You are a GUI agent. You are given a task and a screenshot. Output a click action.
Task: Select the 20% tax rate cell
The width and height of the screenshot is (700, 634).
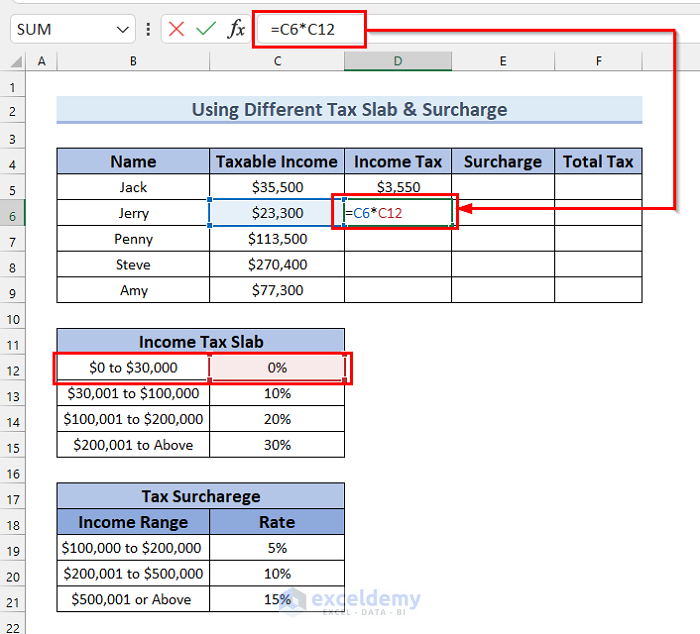[x=277, y=419]
